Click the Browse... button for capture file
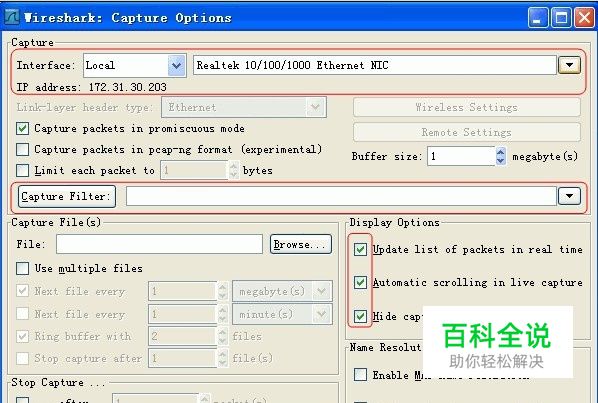This screenshot has height=403, width=598. coord(301,244)
